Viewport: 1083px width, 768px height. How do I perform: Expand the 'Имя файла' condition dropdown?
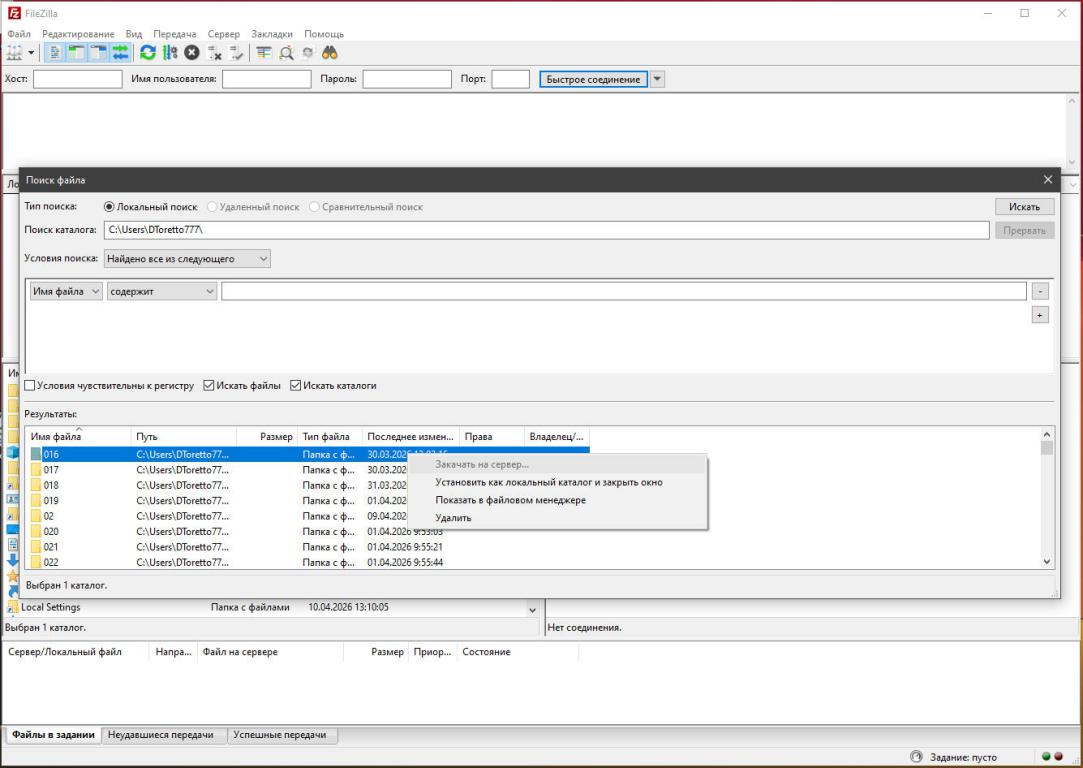coord(66,291)
